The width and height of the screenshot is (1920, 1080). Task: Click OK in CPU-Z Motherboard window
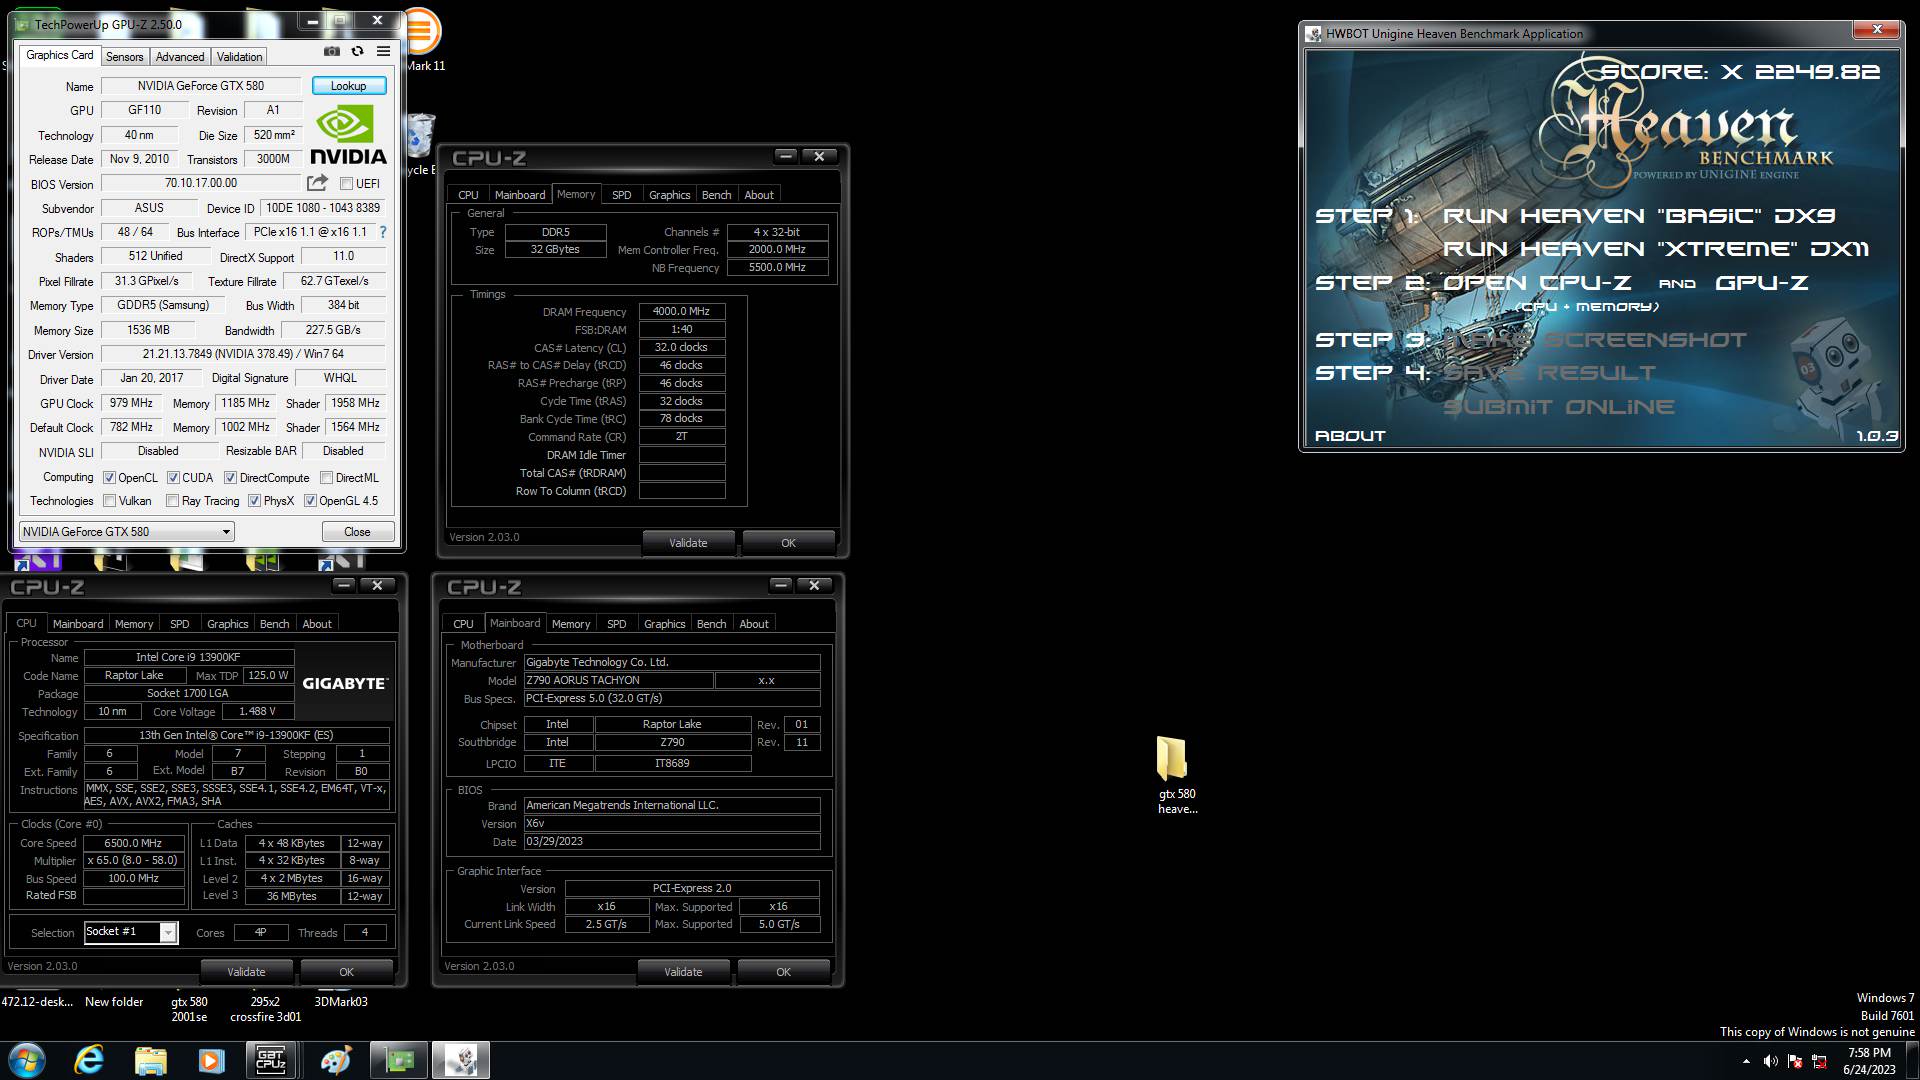pos(783,972)
